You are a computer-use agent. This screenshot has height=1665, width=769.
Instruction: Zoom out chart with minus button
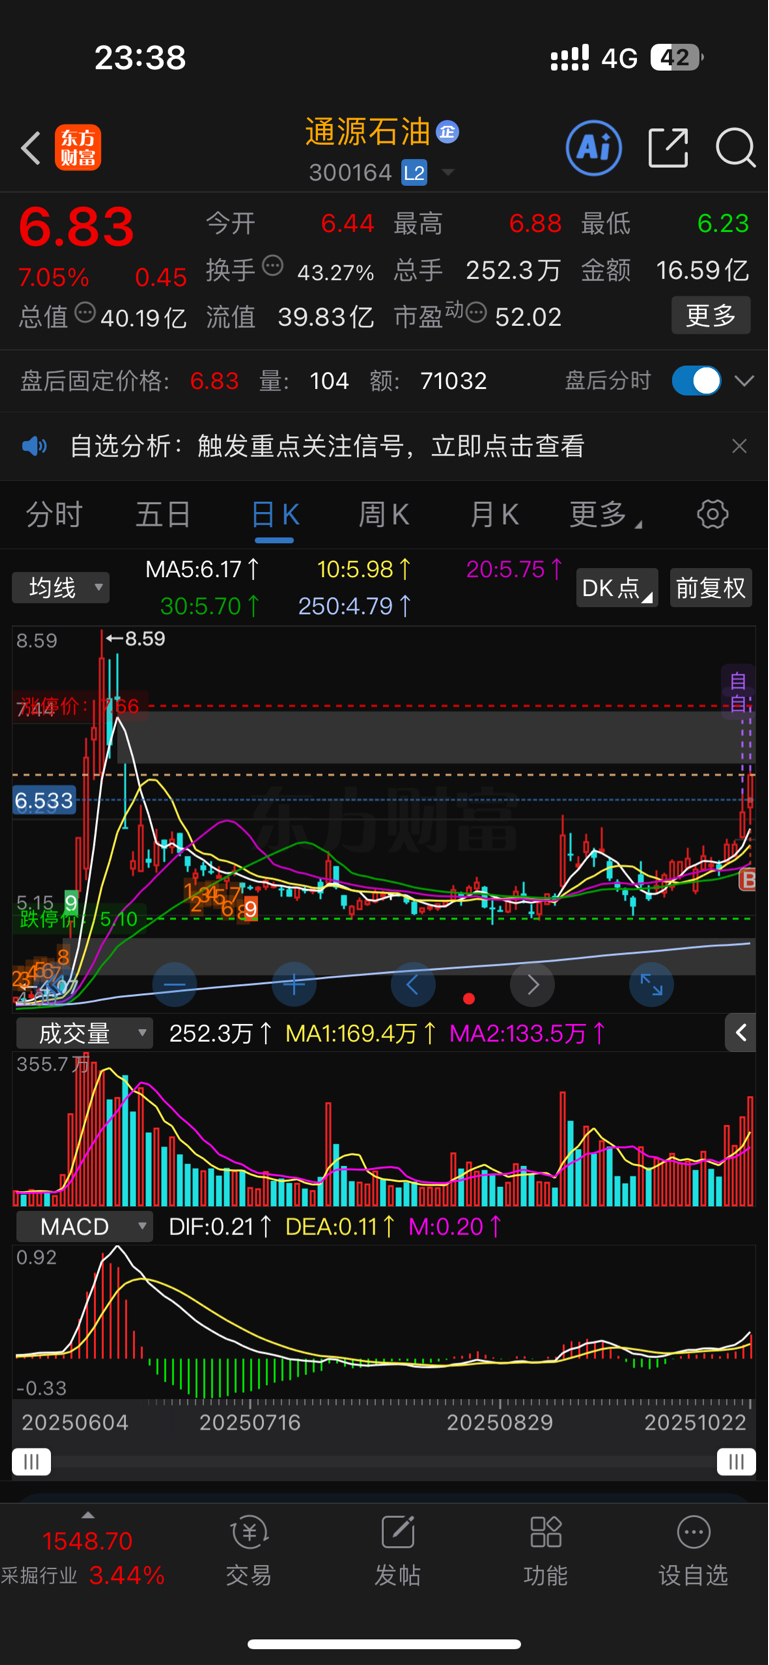tap(175, 986)
